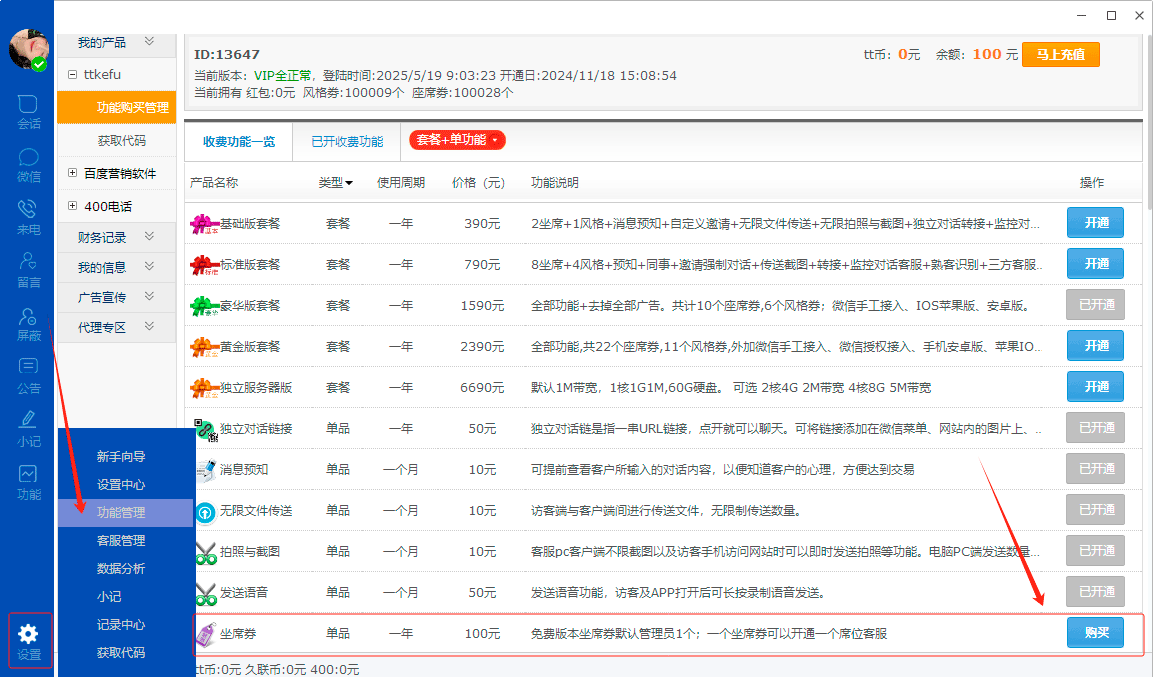
Task: Click the 基础版套餐 gift icon
Action: [x=204, y=223]
